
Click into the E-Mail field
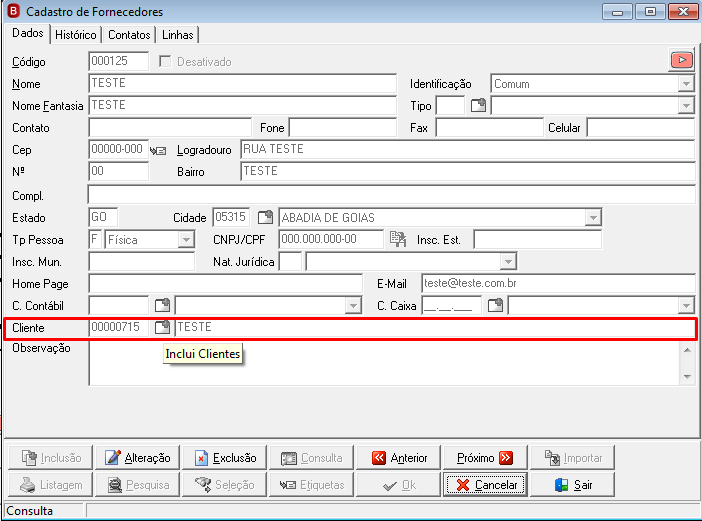coord(558,283)
